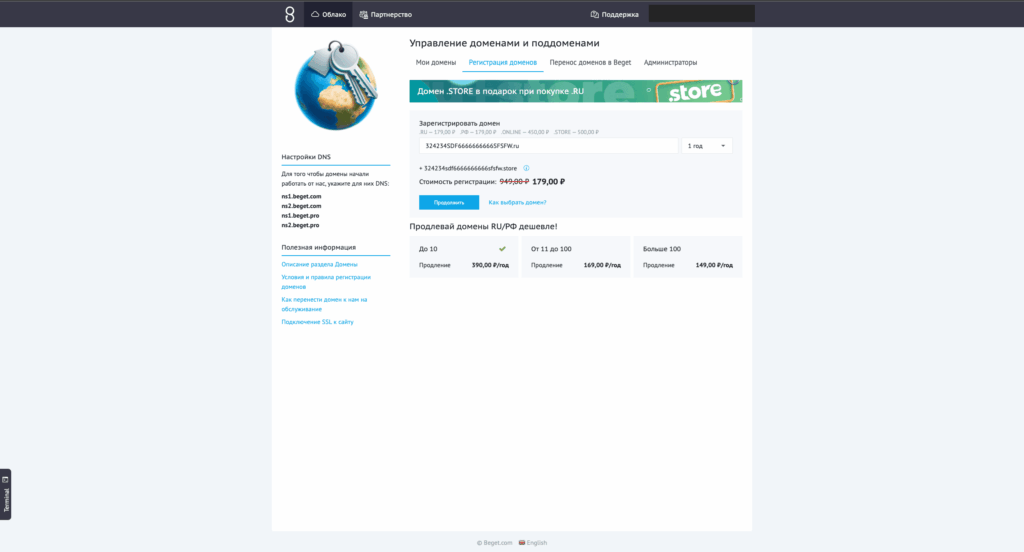Screen dimensions: 1024x552
Task: Click the Beget logo in top bar
Action: tap(289, 14)
